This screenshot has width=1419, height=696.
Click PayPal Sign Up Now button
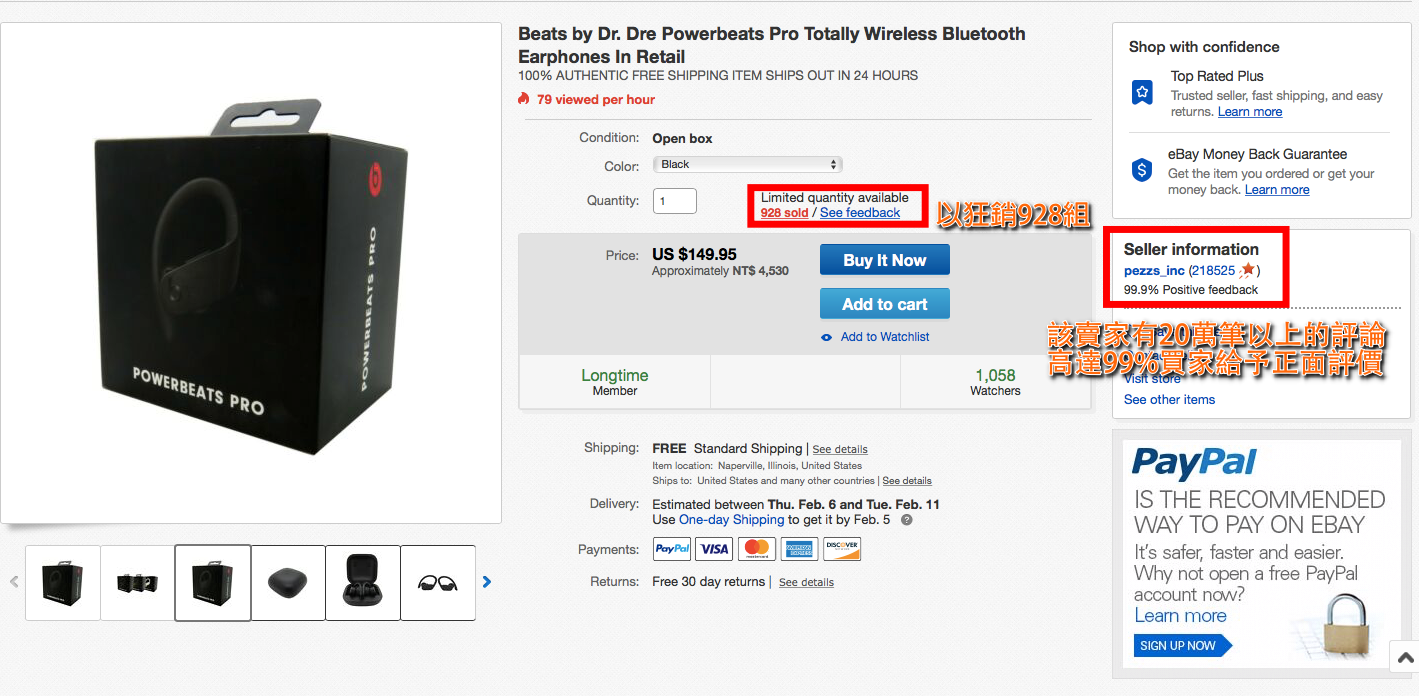(x=1178, y=646)
